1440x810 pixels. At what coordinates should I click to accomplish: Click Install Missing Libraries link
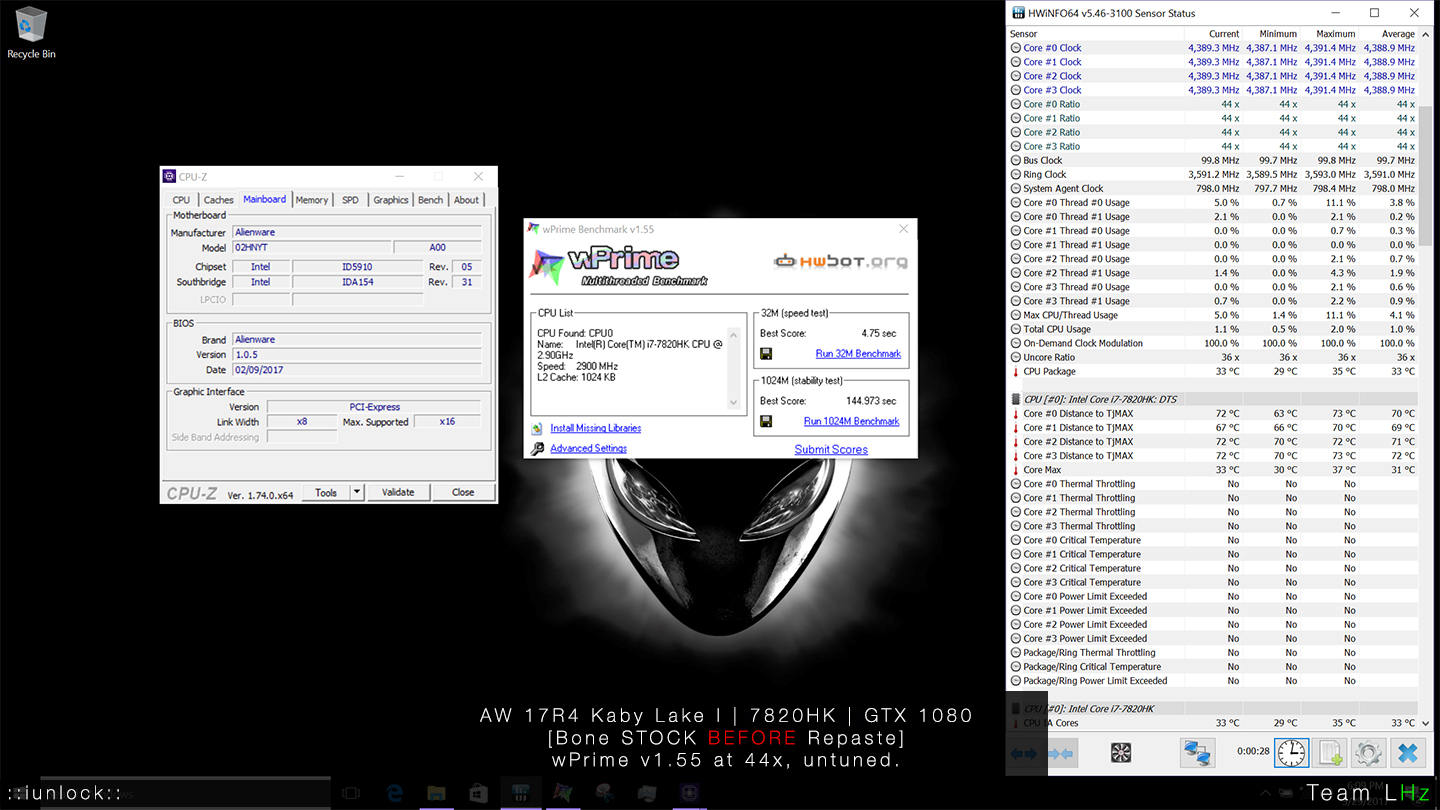point(596,428)
